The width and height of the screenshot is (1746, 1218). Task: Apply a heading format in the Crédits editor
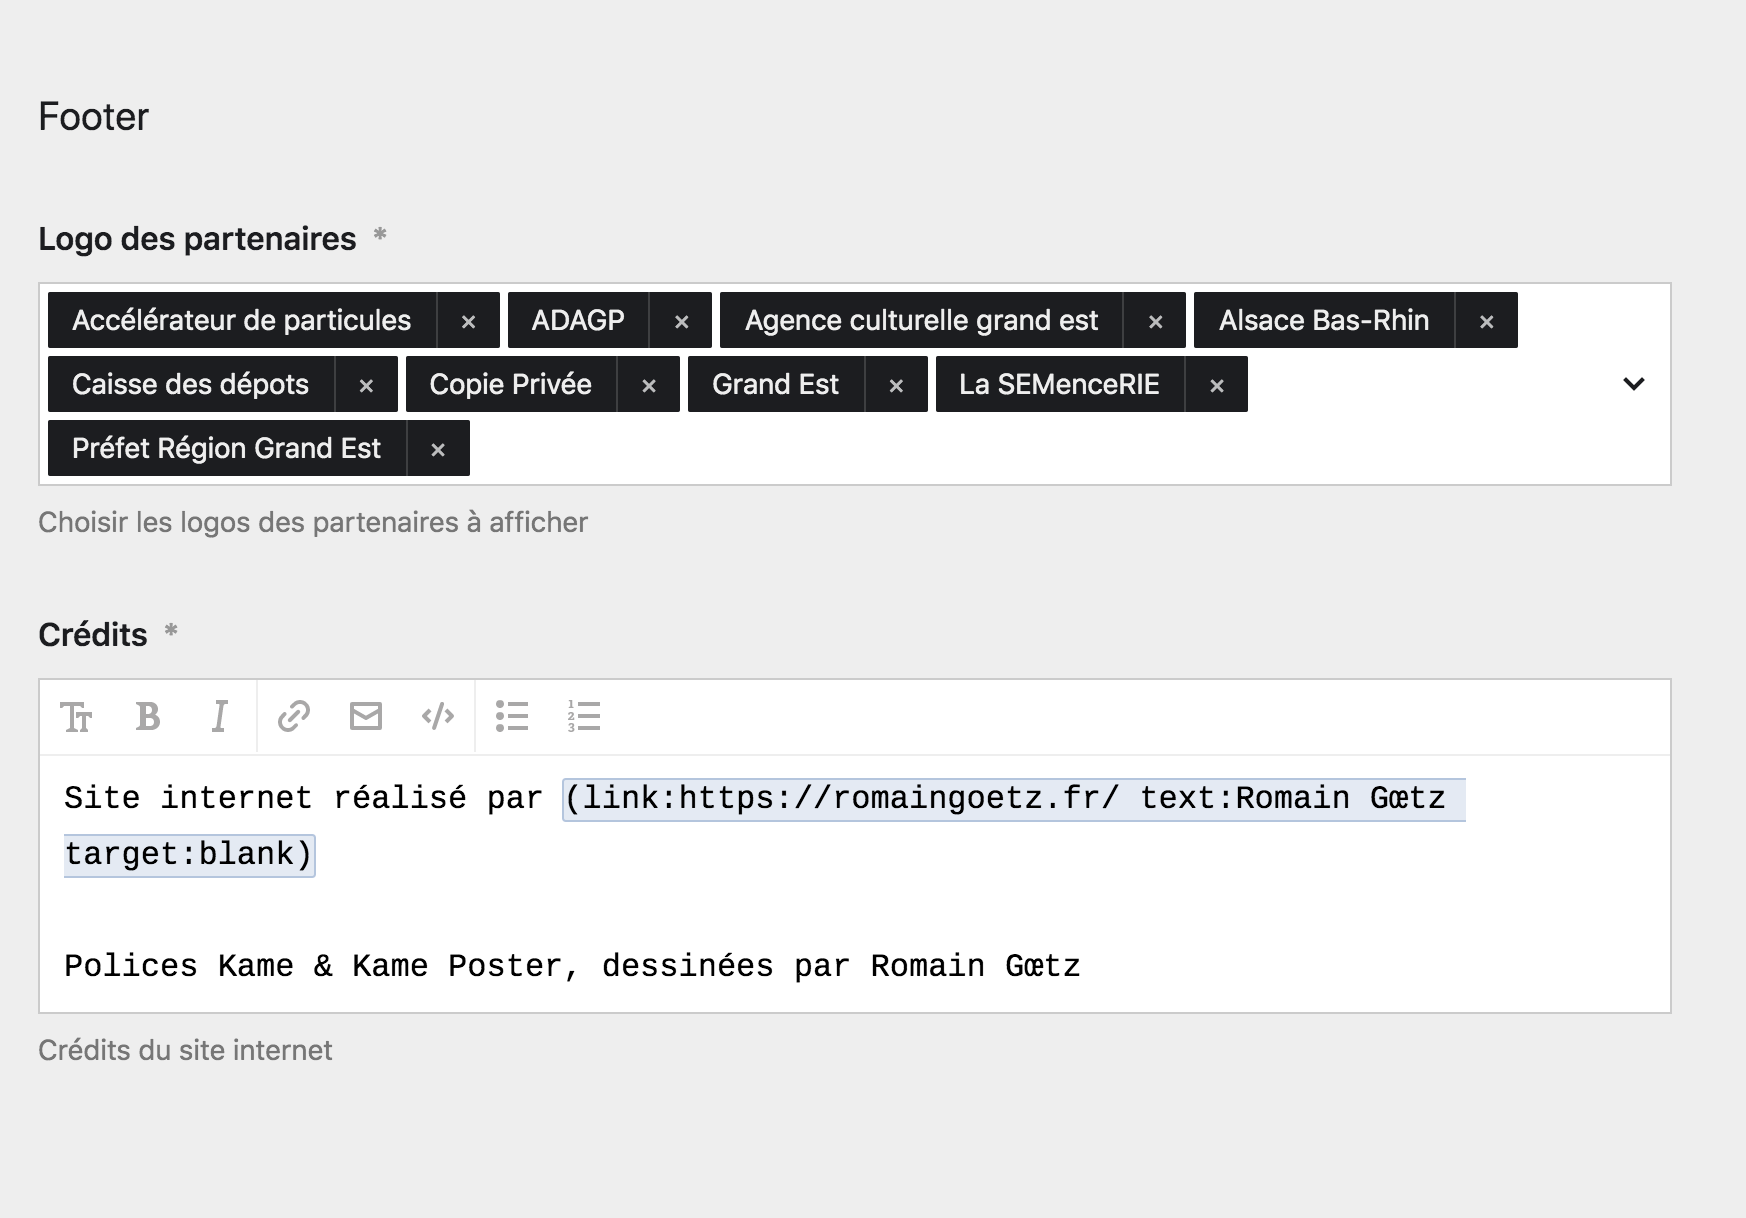point(78,716)
